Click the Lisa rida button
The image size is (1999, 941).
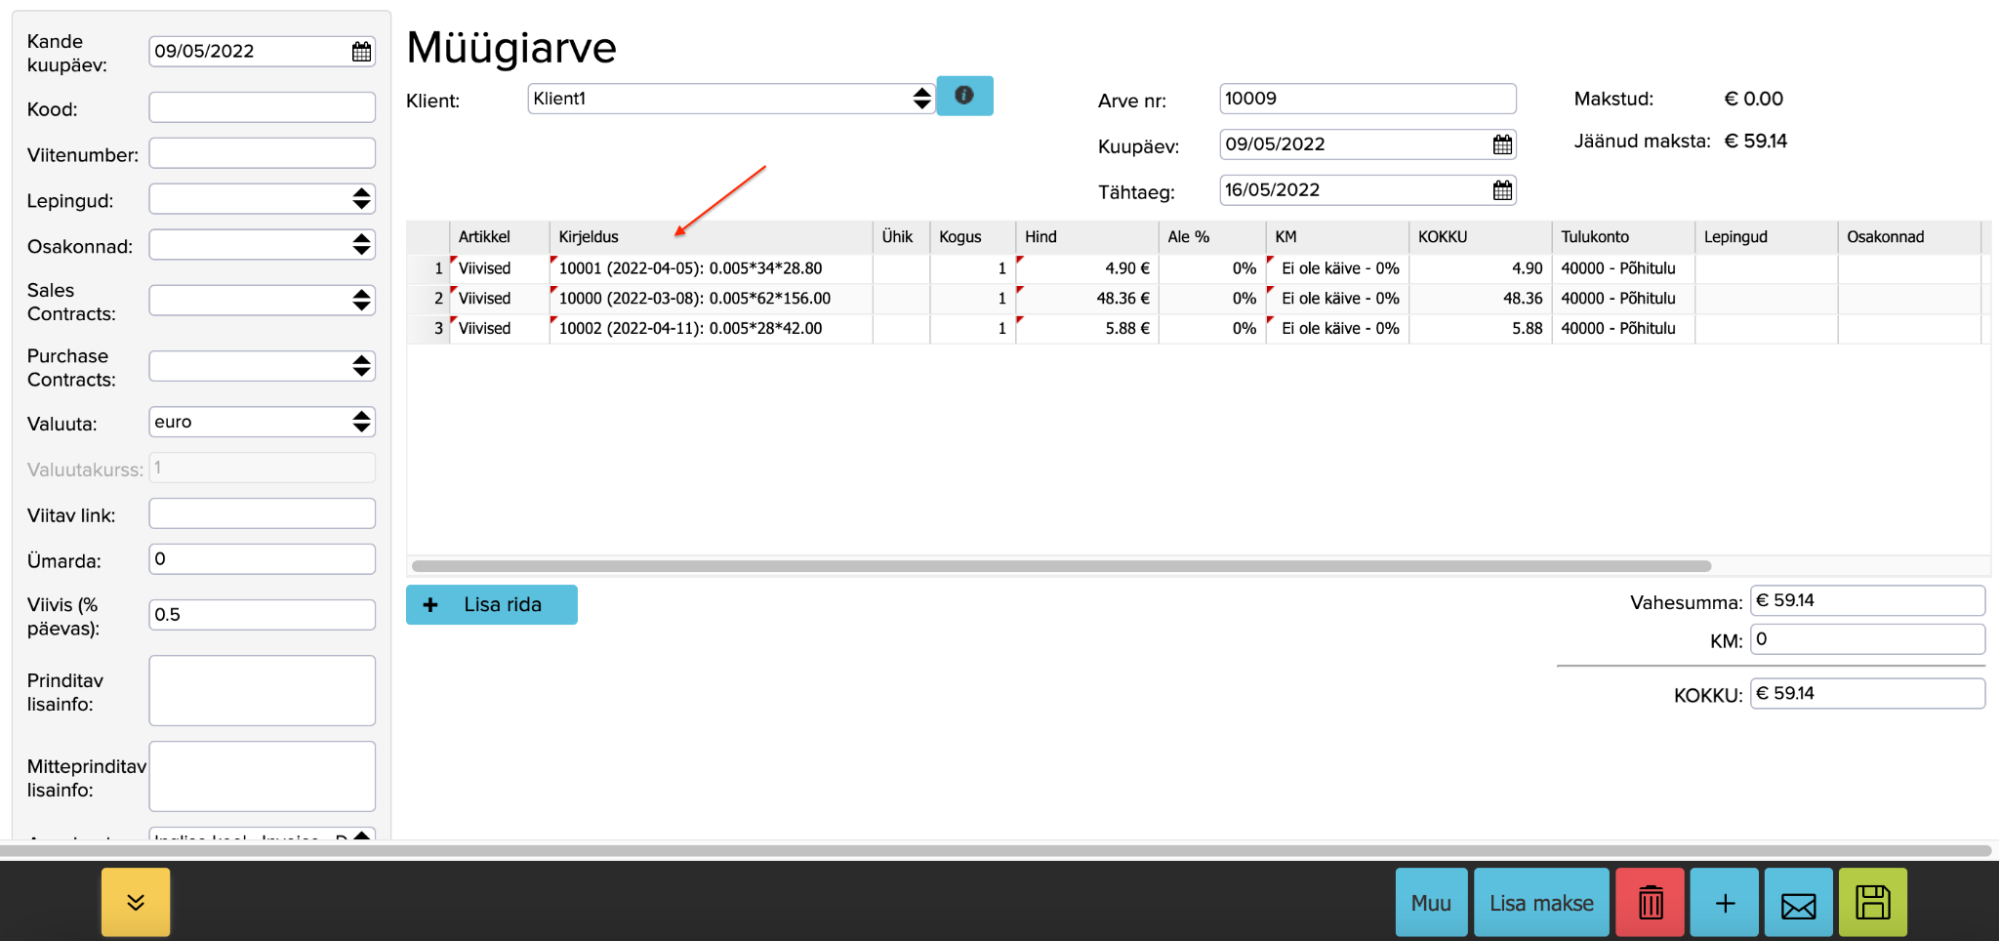point(491,605)
